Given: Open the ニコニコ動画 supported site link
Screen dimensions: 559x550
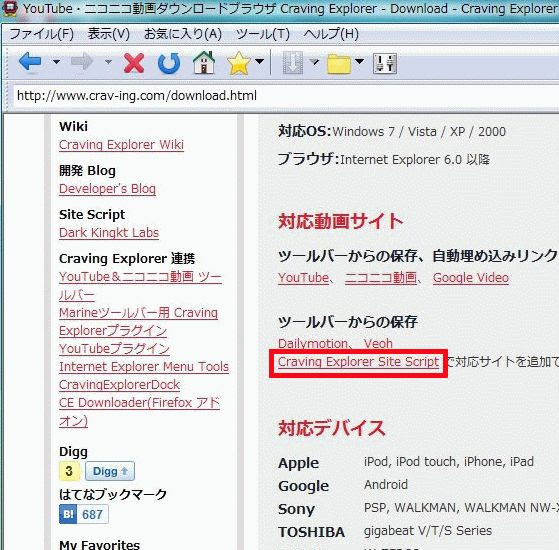Looking at the screenshot, I should [381, 278].
